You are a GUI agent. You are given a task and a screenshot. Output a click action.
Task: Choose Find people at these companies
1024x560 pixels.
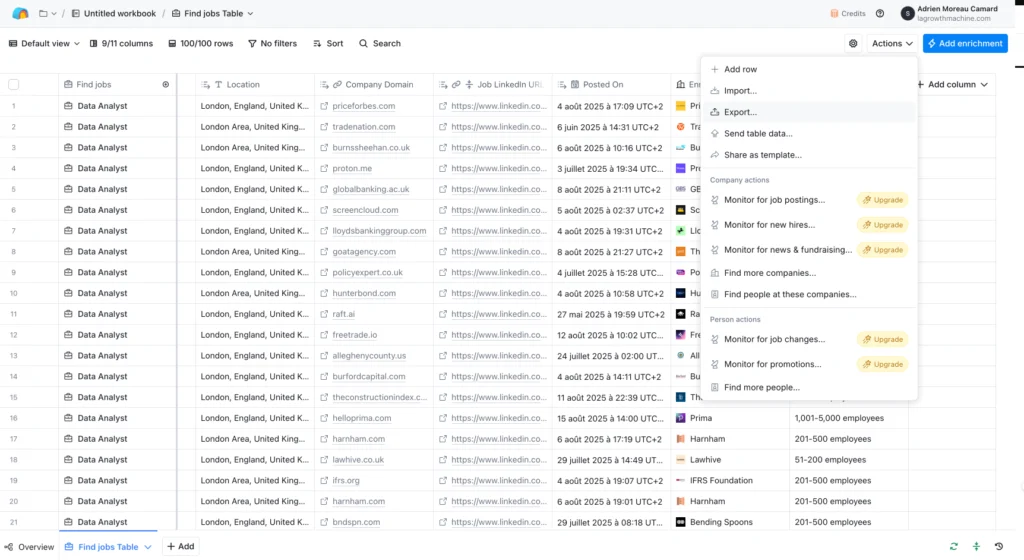pos(789,295)
